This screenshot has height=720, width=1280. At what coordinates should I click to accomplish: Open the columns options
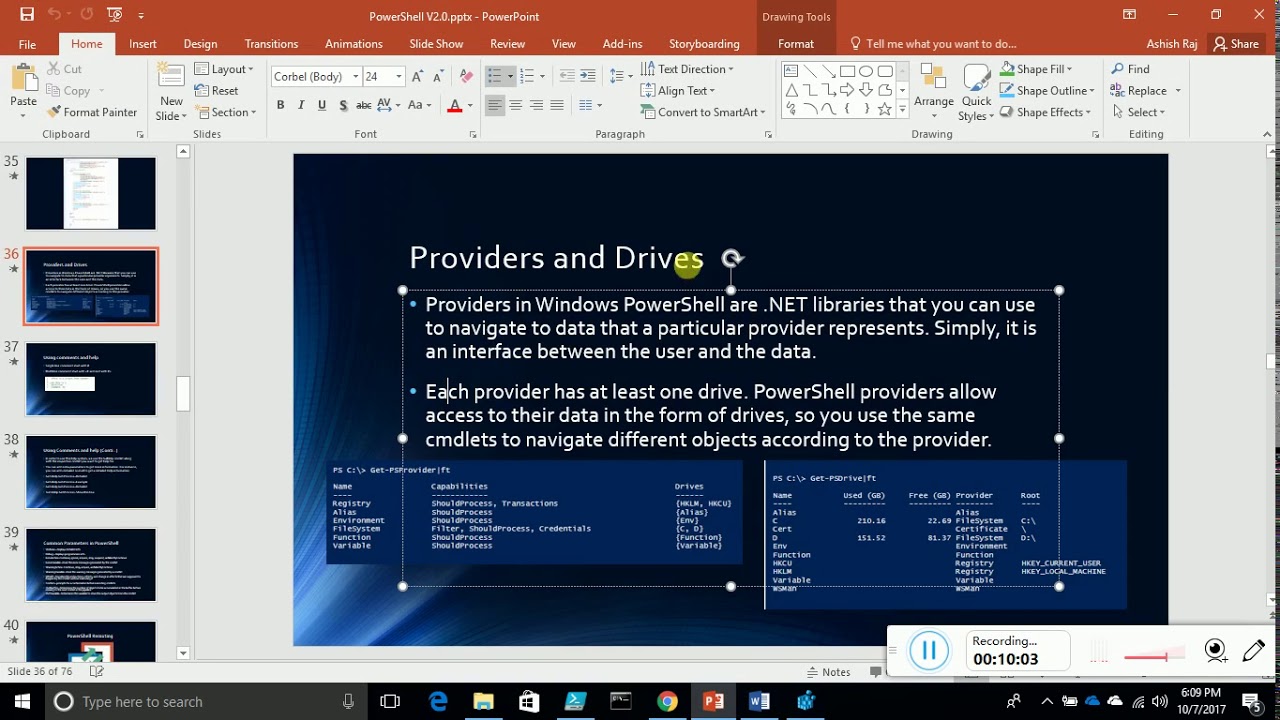point(590,105)
